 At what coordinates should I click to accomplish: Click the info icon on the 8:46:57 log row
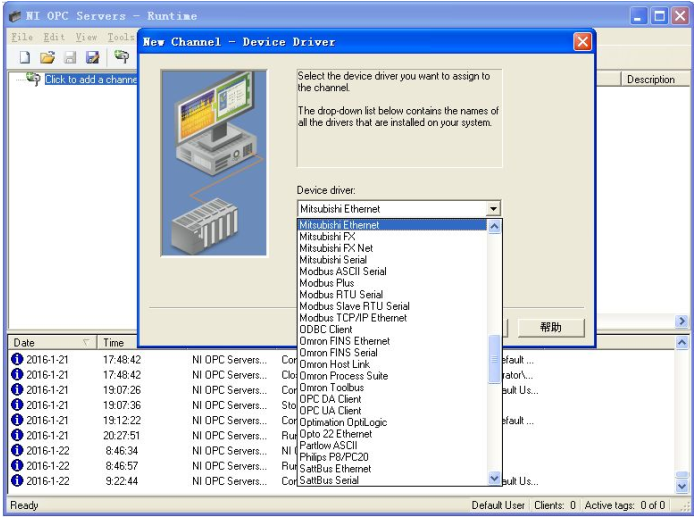[17, 465]
